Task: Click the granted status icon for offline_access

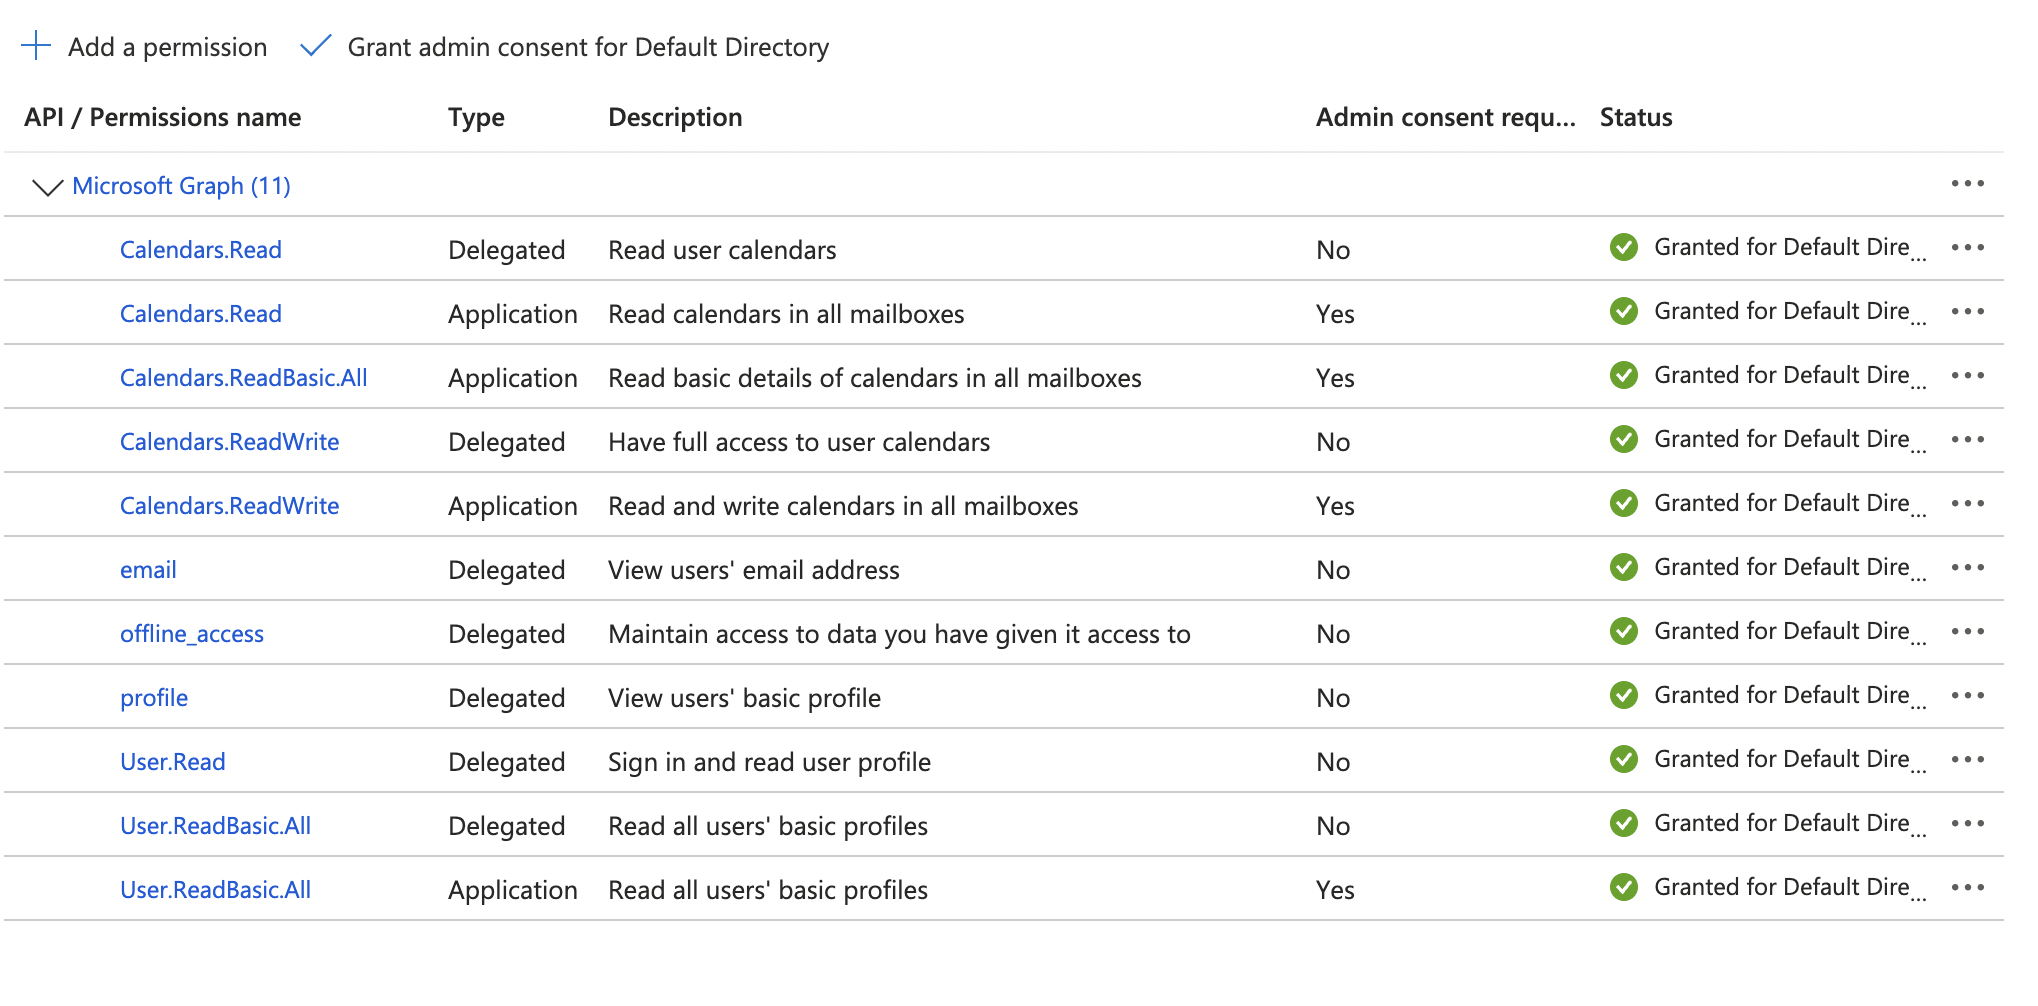Action: tap(1623, 631)
